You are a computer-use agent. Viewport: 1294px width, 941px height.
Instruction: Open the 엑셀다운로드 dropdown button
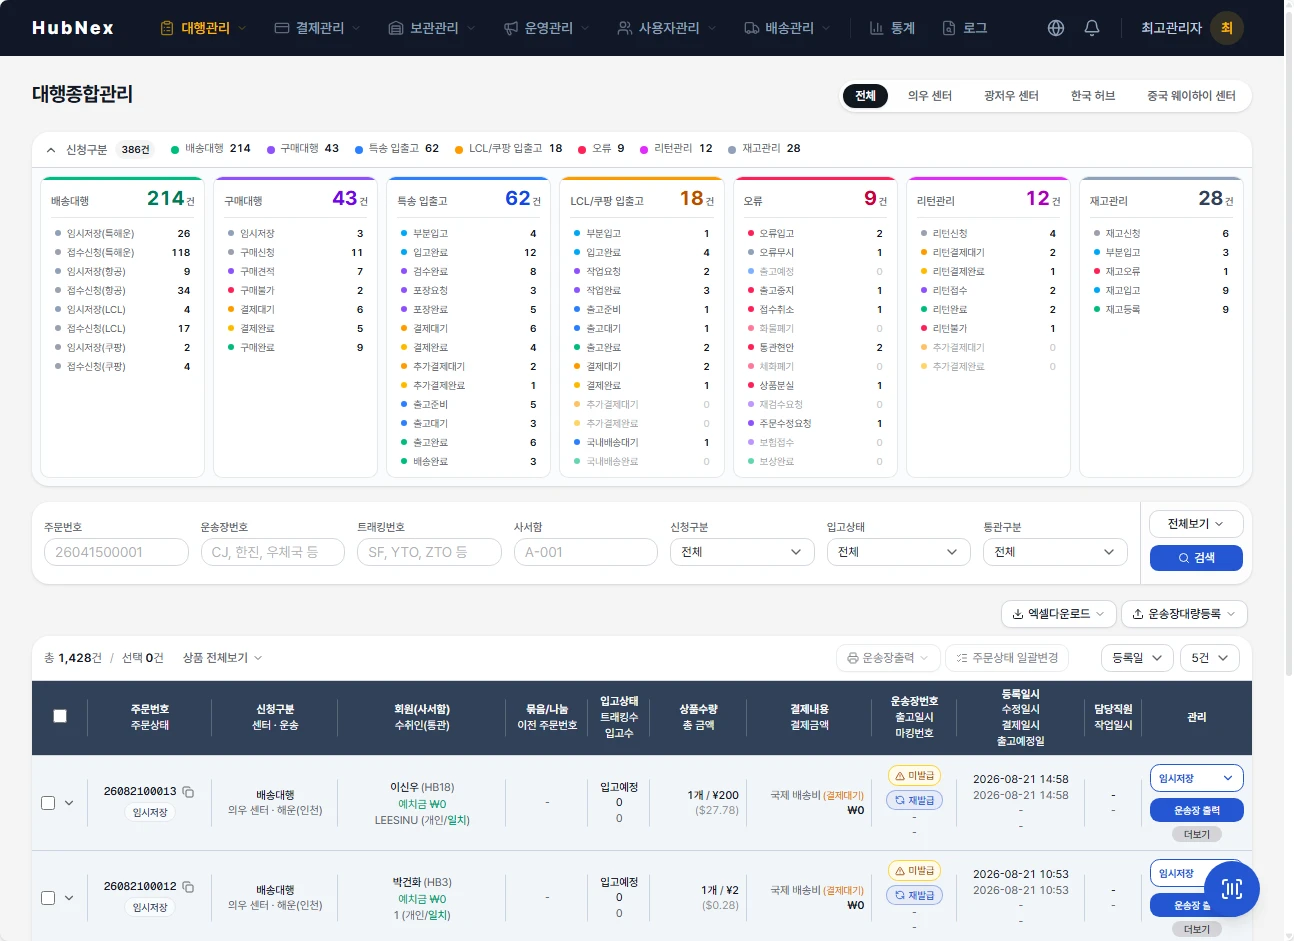[x=1059, y=614]
